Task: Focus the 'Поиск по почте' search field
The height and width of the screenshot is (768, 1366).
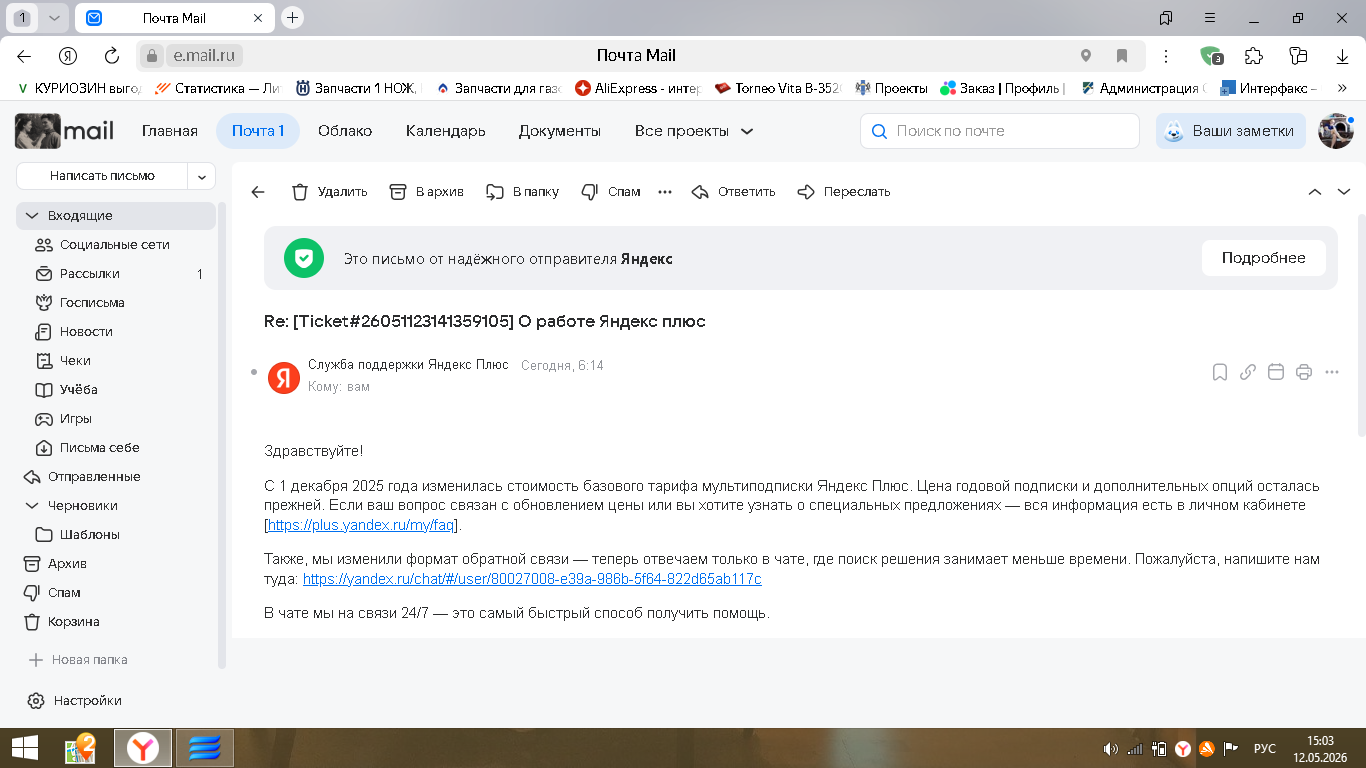Action: click(x=1000, y=131)
